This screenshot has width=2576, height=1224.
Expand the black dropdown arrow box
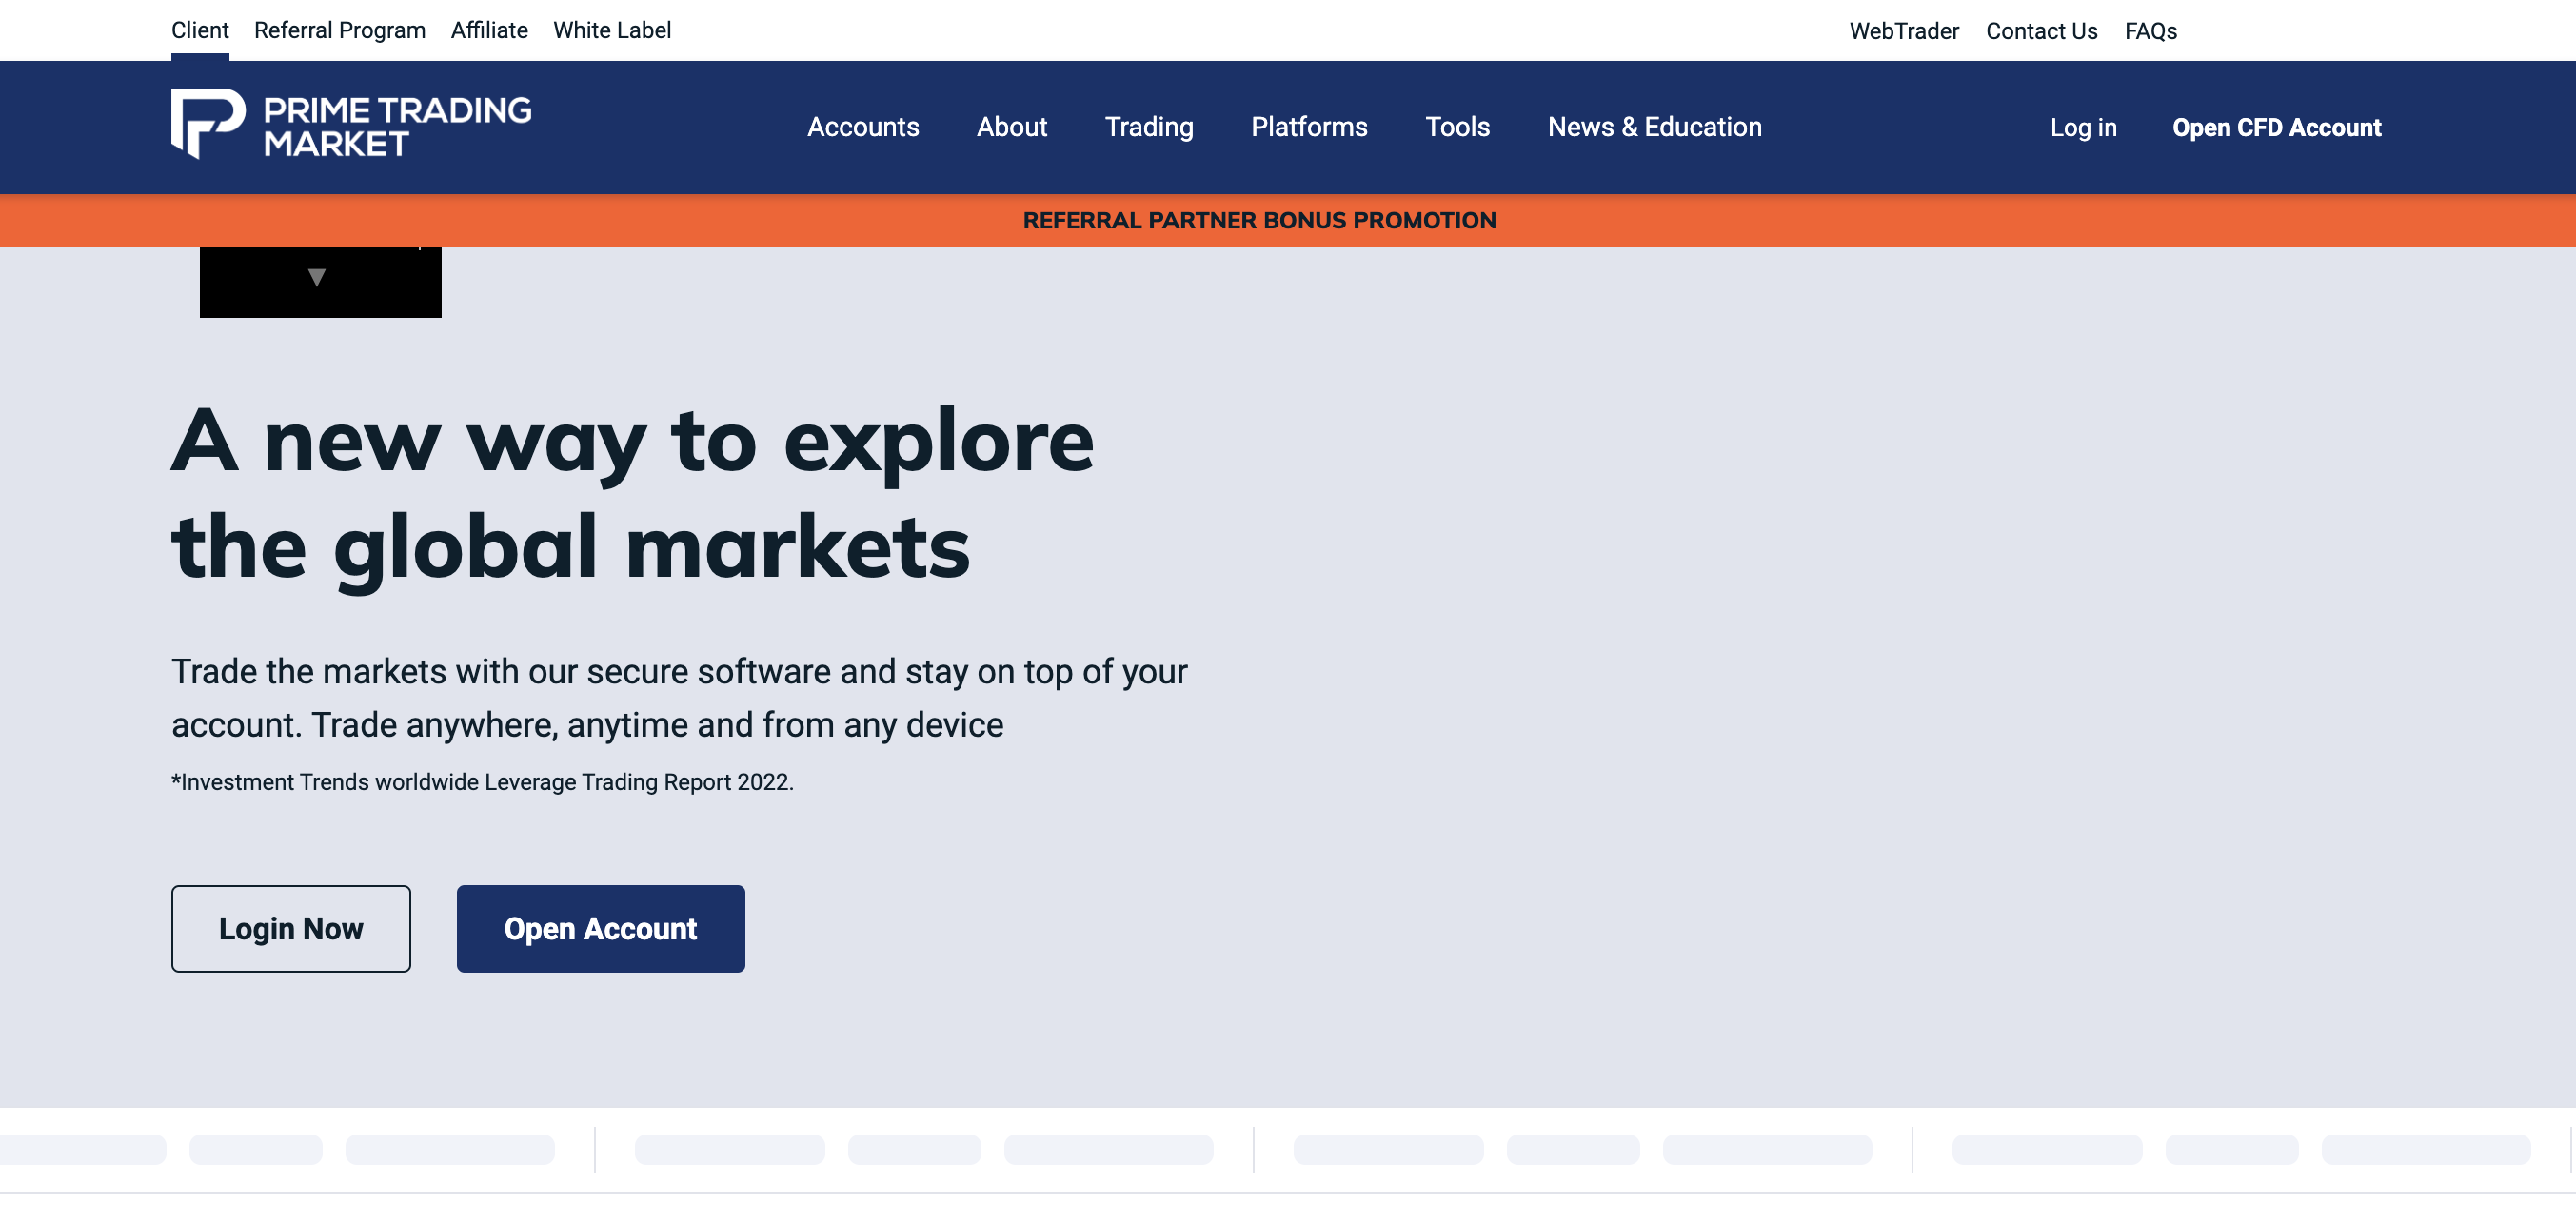click(x=320, y=281)
